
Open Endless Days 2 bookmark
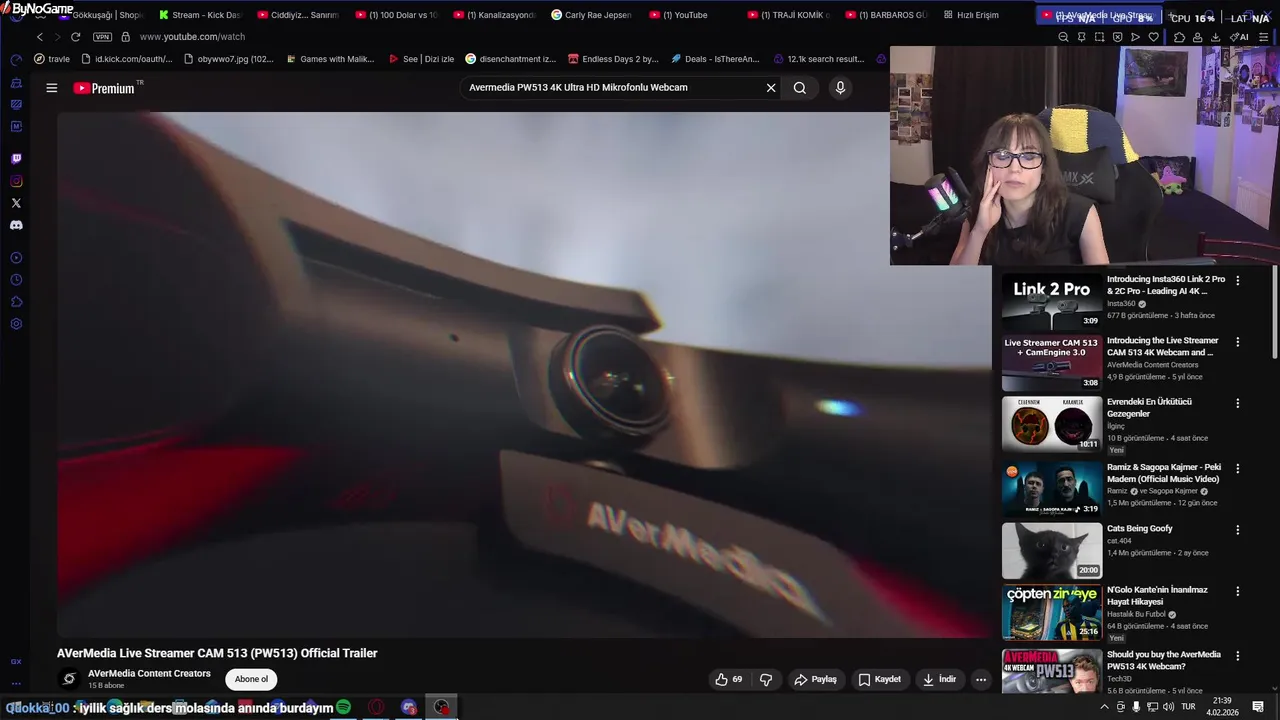click(612, 59)
